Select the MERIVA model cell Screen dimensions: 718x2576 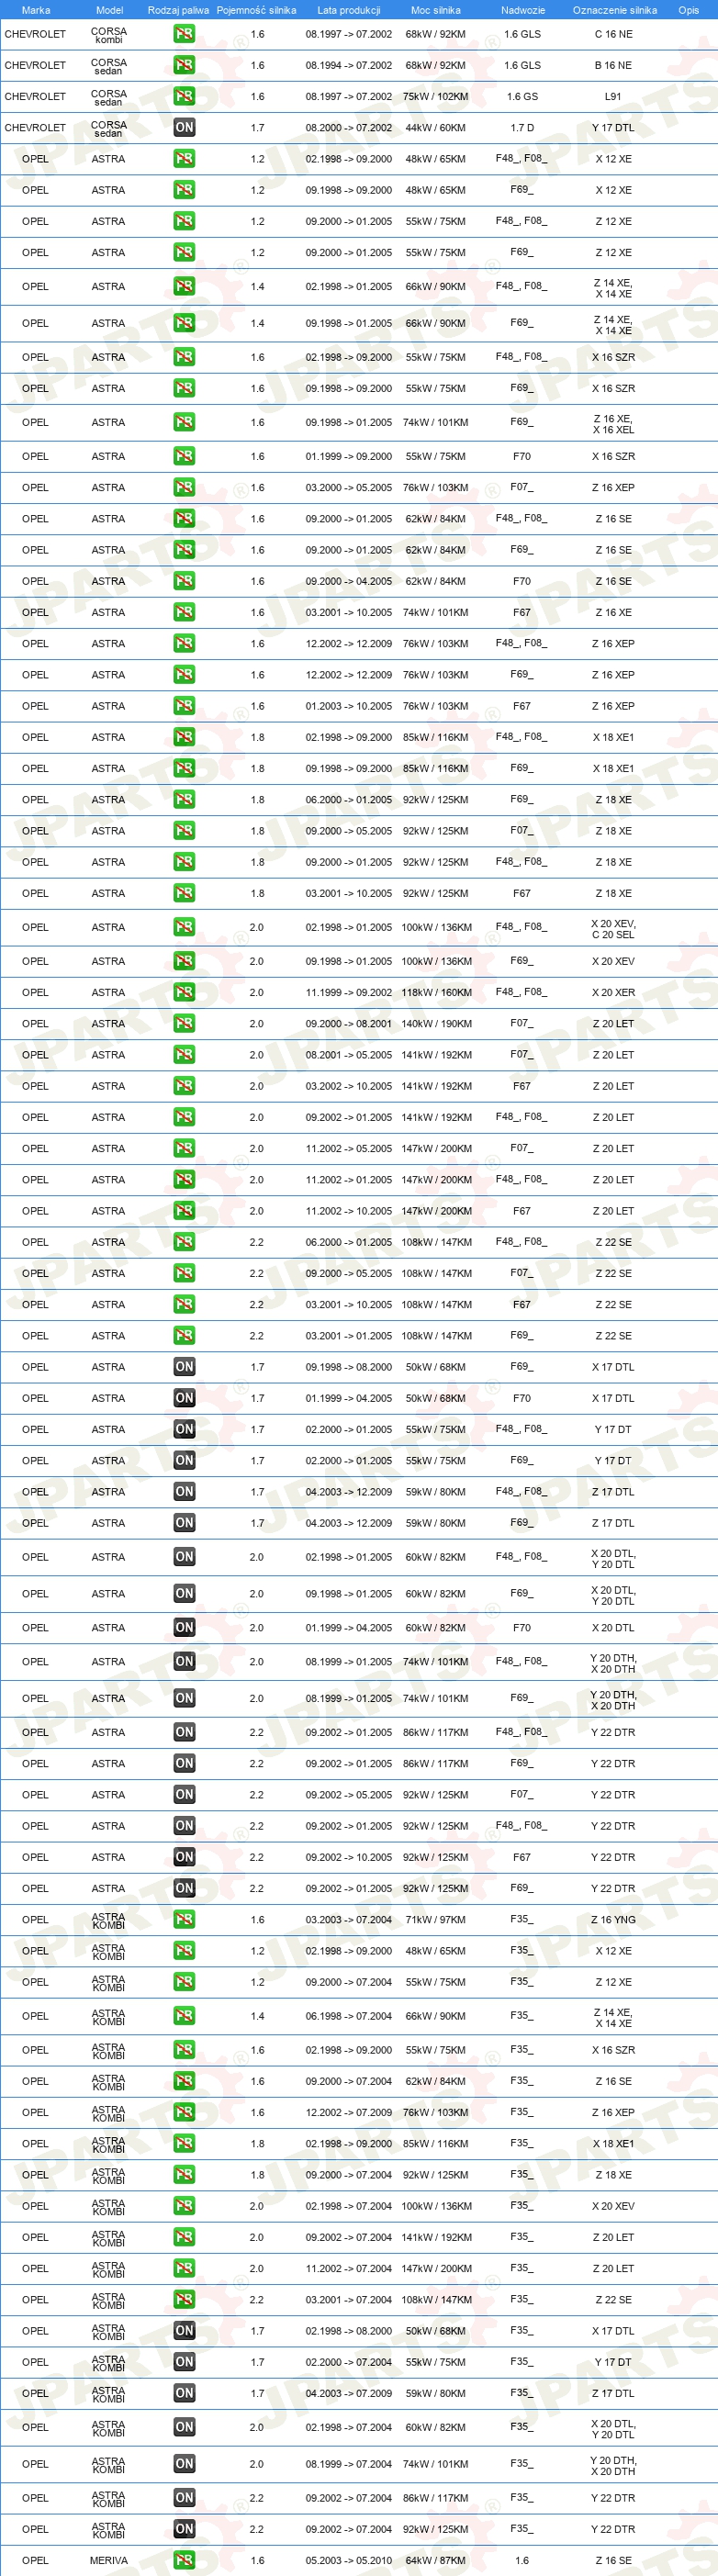tap(108, 2561)
